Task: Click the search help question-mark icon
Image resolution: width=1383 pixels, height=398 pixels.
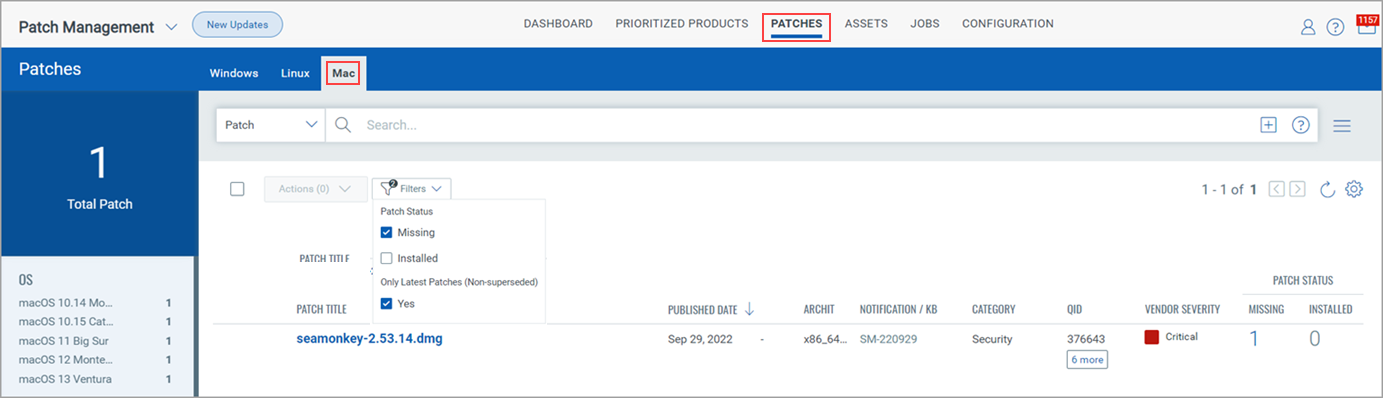Action: pos(1301,125)
